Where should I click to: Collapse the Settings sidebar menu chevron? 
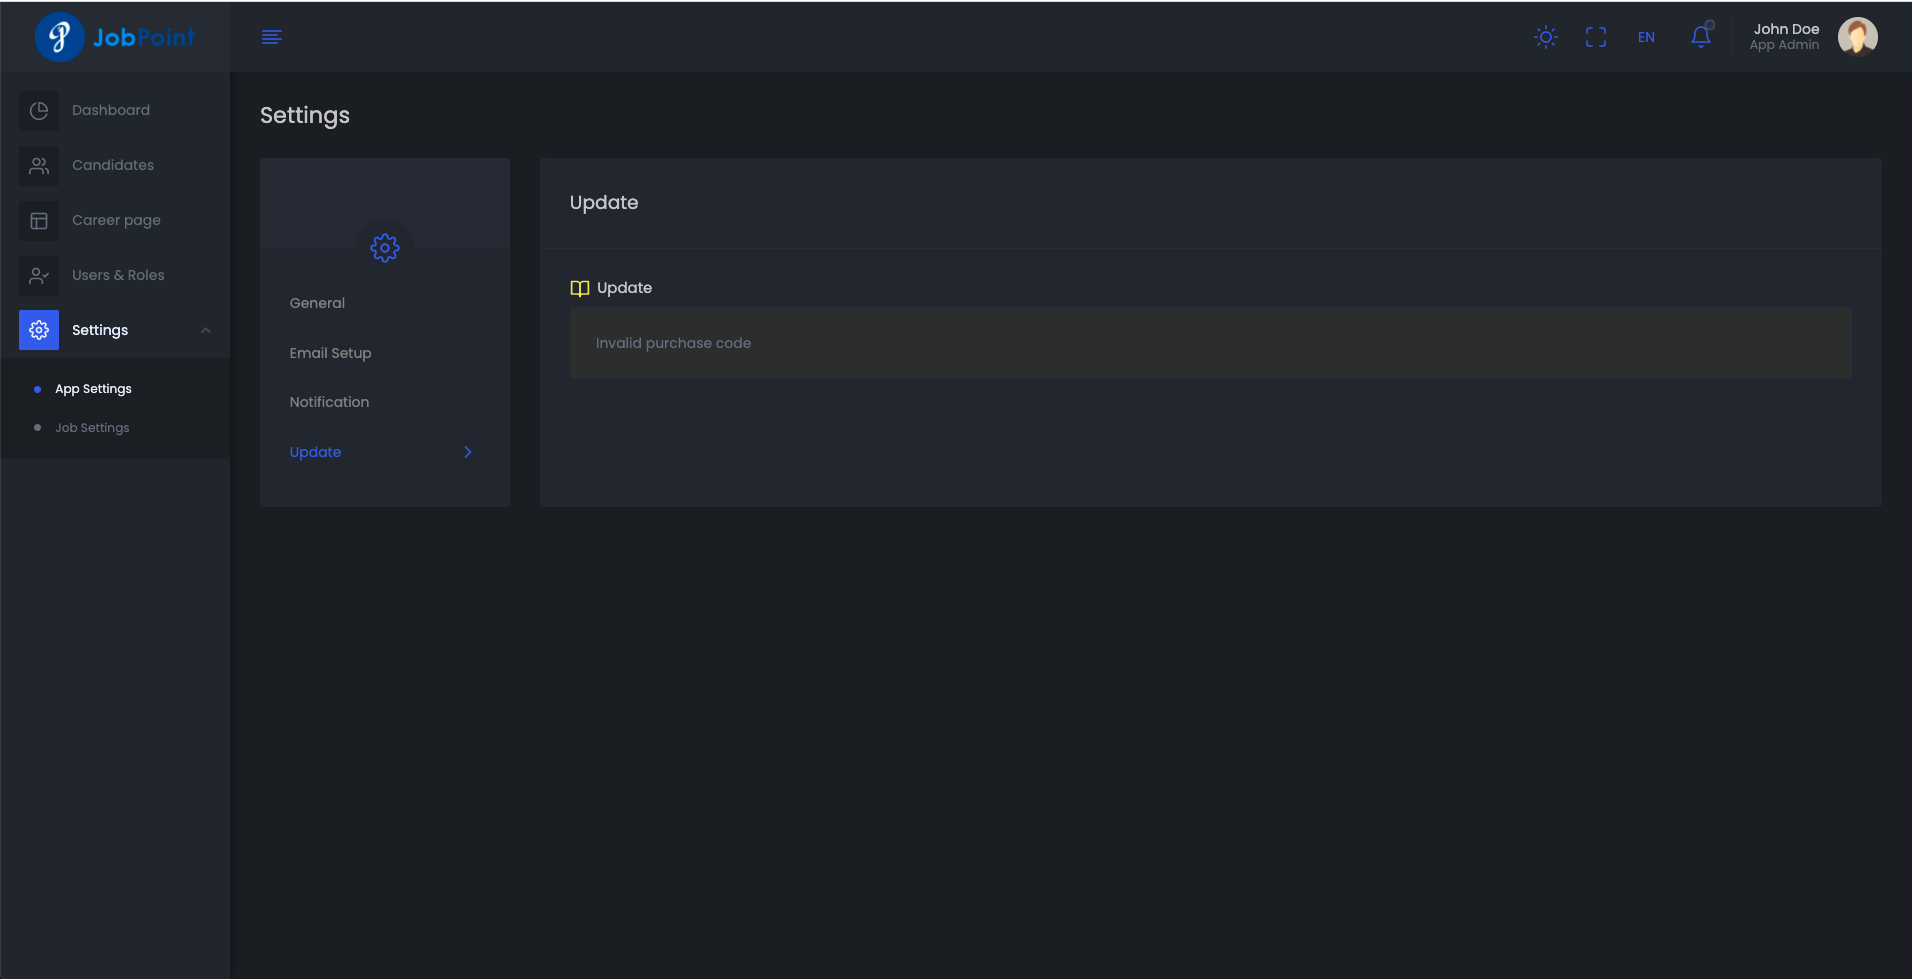pos(206,330)
